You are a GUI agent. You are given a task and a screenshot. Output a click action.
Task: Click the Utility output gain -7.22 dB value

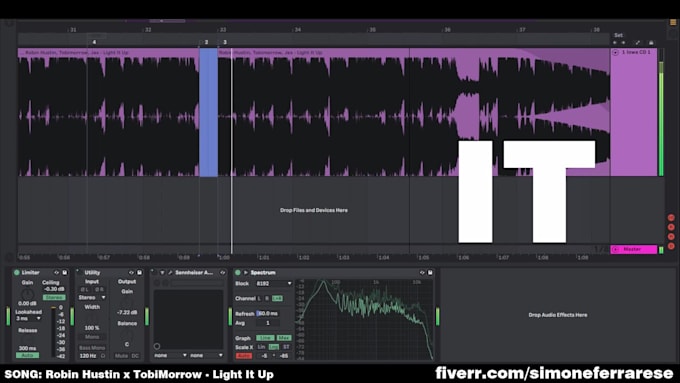pyautogui.click(x=127, y=312)
